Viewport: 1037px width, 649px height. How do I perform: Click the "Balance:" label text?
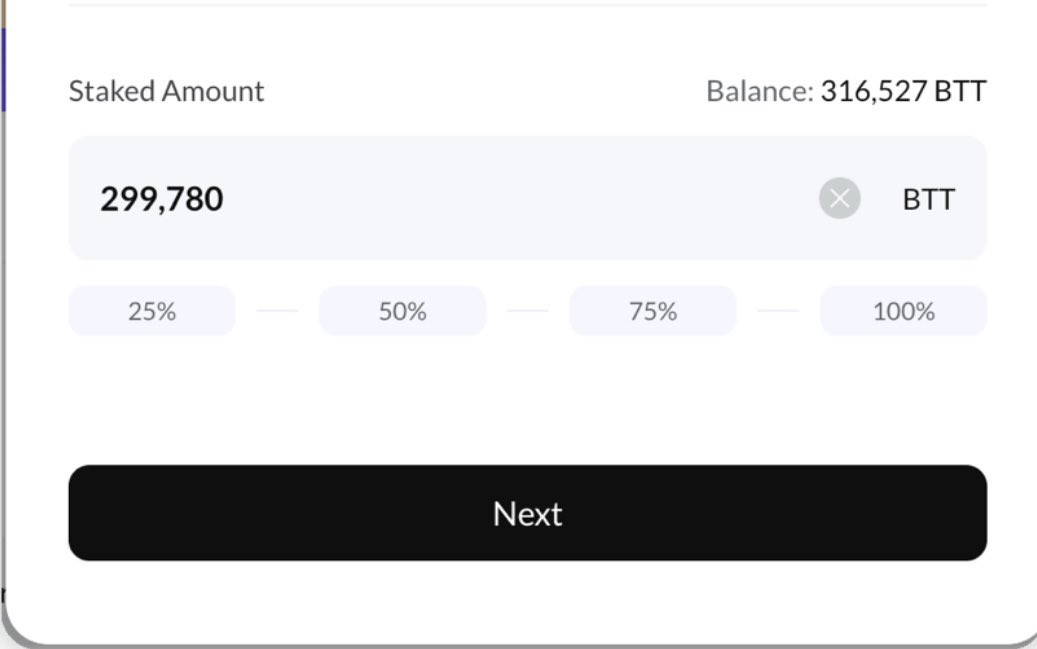759,91
